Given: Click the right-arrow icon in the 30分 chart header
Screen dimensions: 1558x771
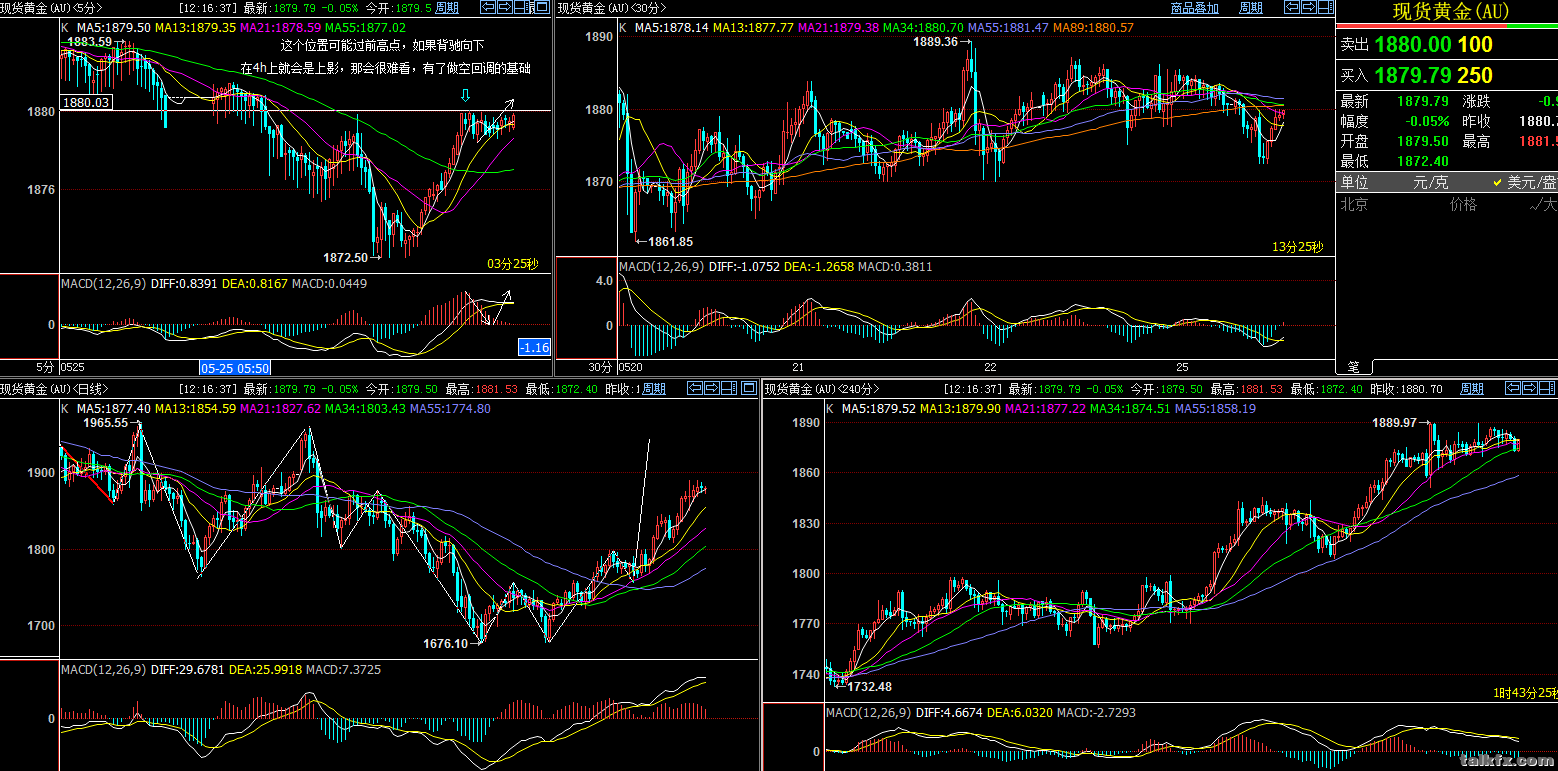Looking at the screenshot, I should tap(1309, 7).
